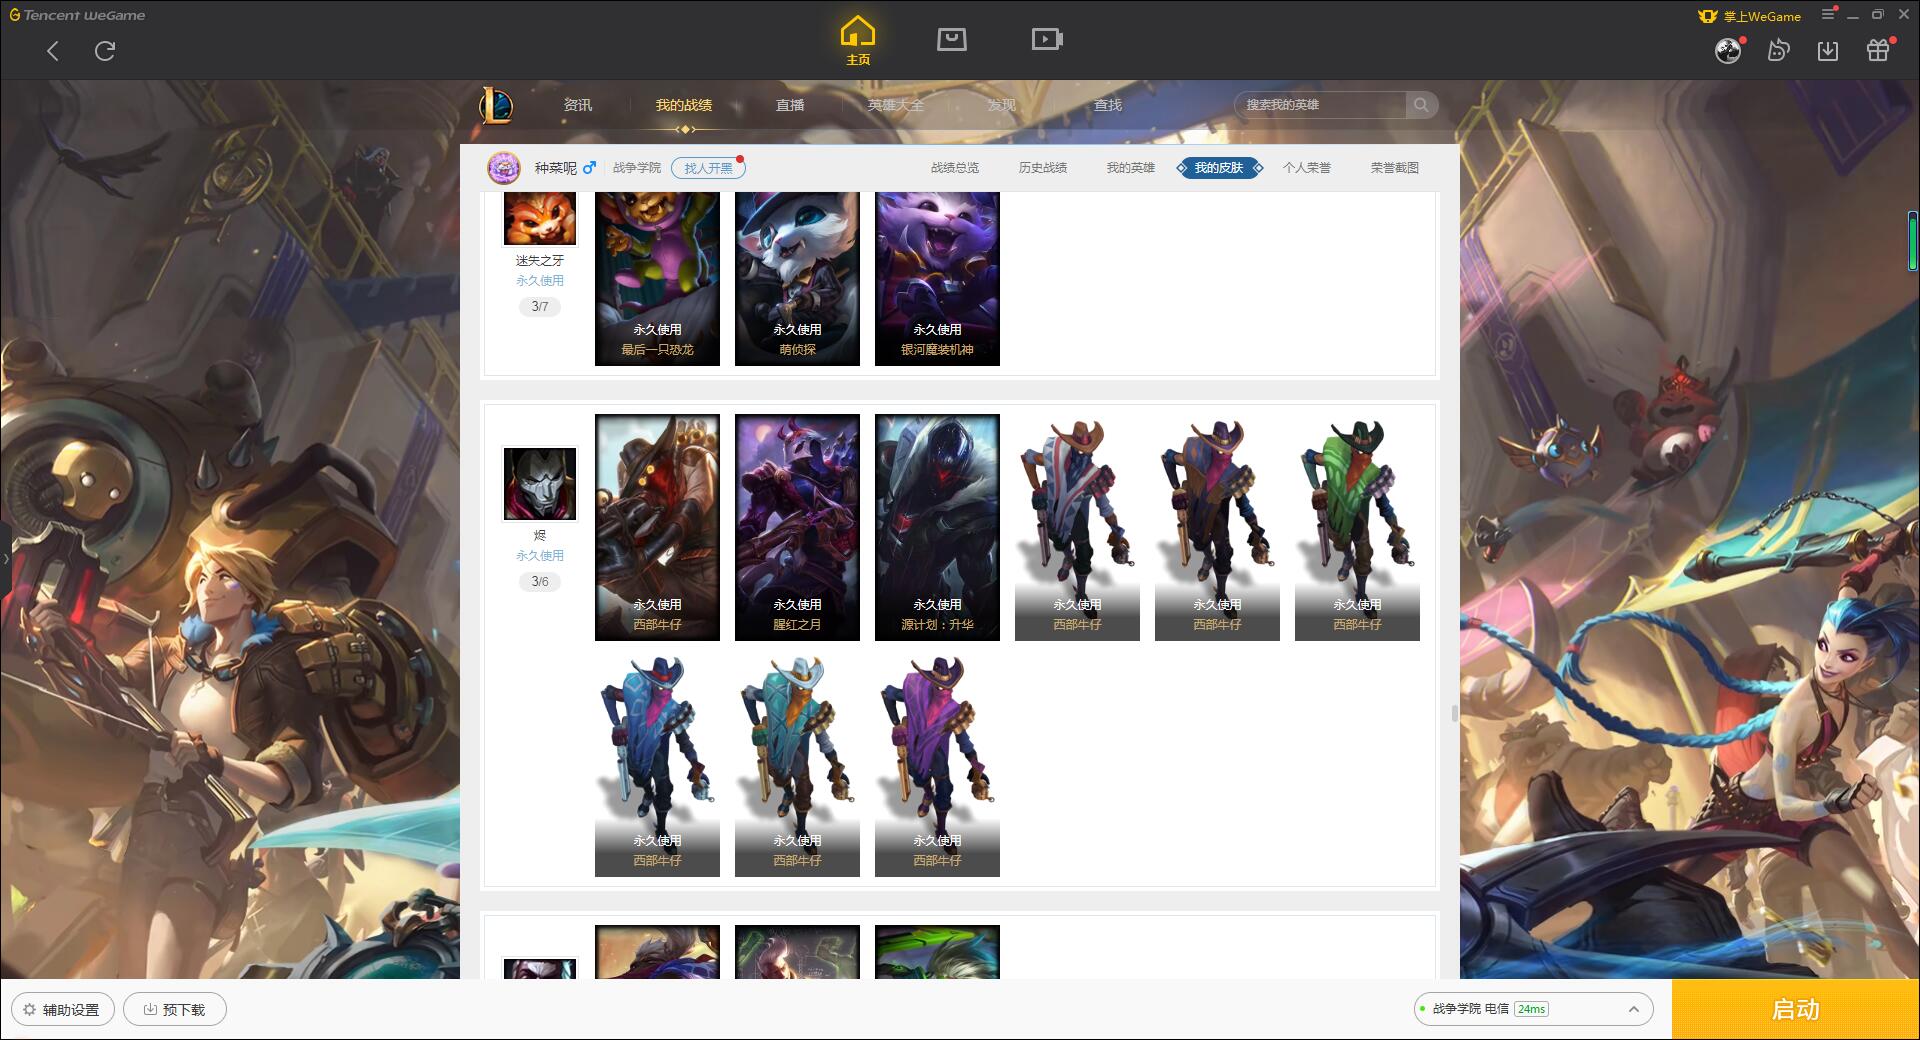This screenshot has height=1040, width=1920.
Task: Click the search magnifier icon
Action: click(1420, 105)
